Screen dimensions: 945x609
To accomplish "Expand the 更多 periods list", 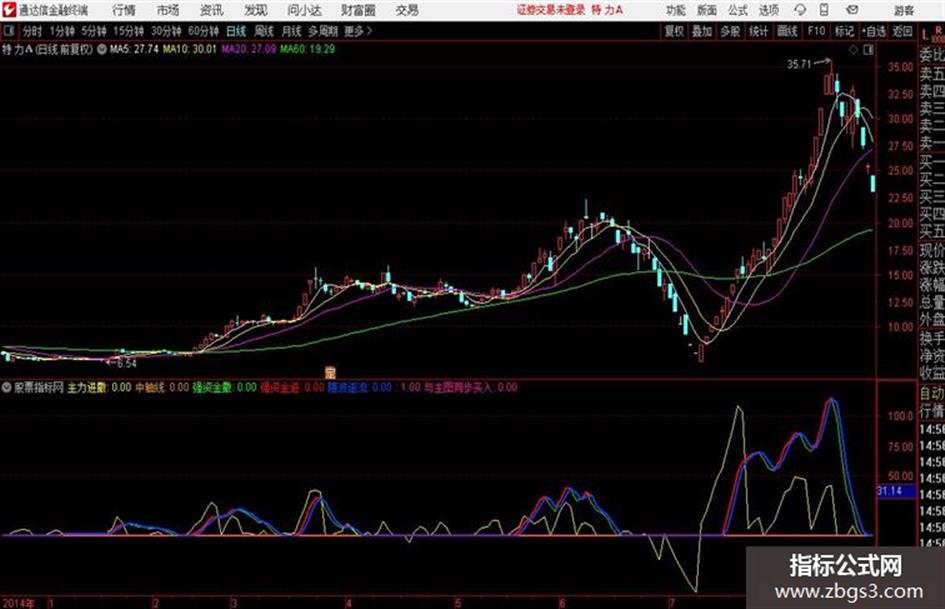I will [x=358, y=31].
